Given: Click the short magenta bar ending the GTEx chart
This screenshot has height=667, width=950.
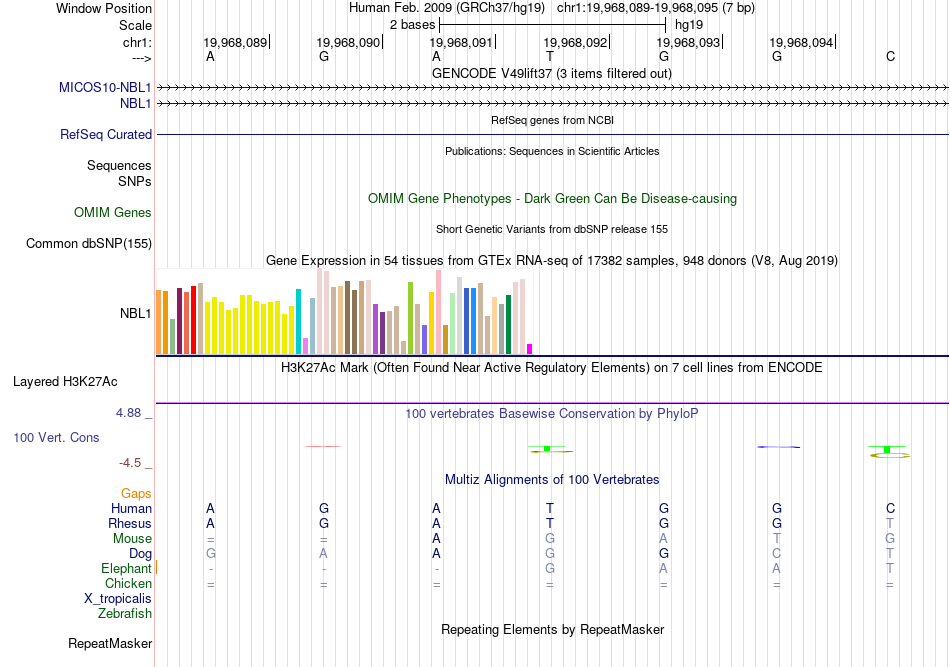Looking at the screenshot, I should (530, 349).
